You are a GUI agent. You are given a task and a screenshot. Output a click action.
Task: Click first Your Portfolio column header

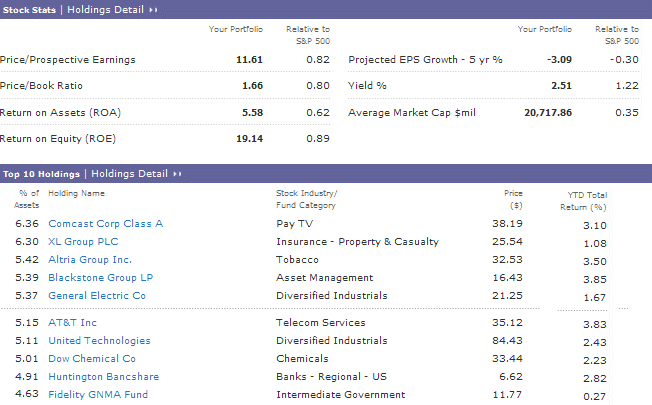click(x=236, y=30)
